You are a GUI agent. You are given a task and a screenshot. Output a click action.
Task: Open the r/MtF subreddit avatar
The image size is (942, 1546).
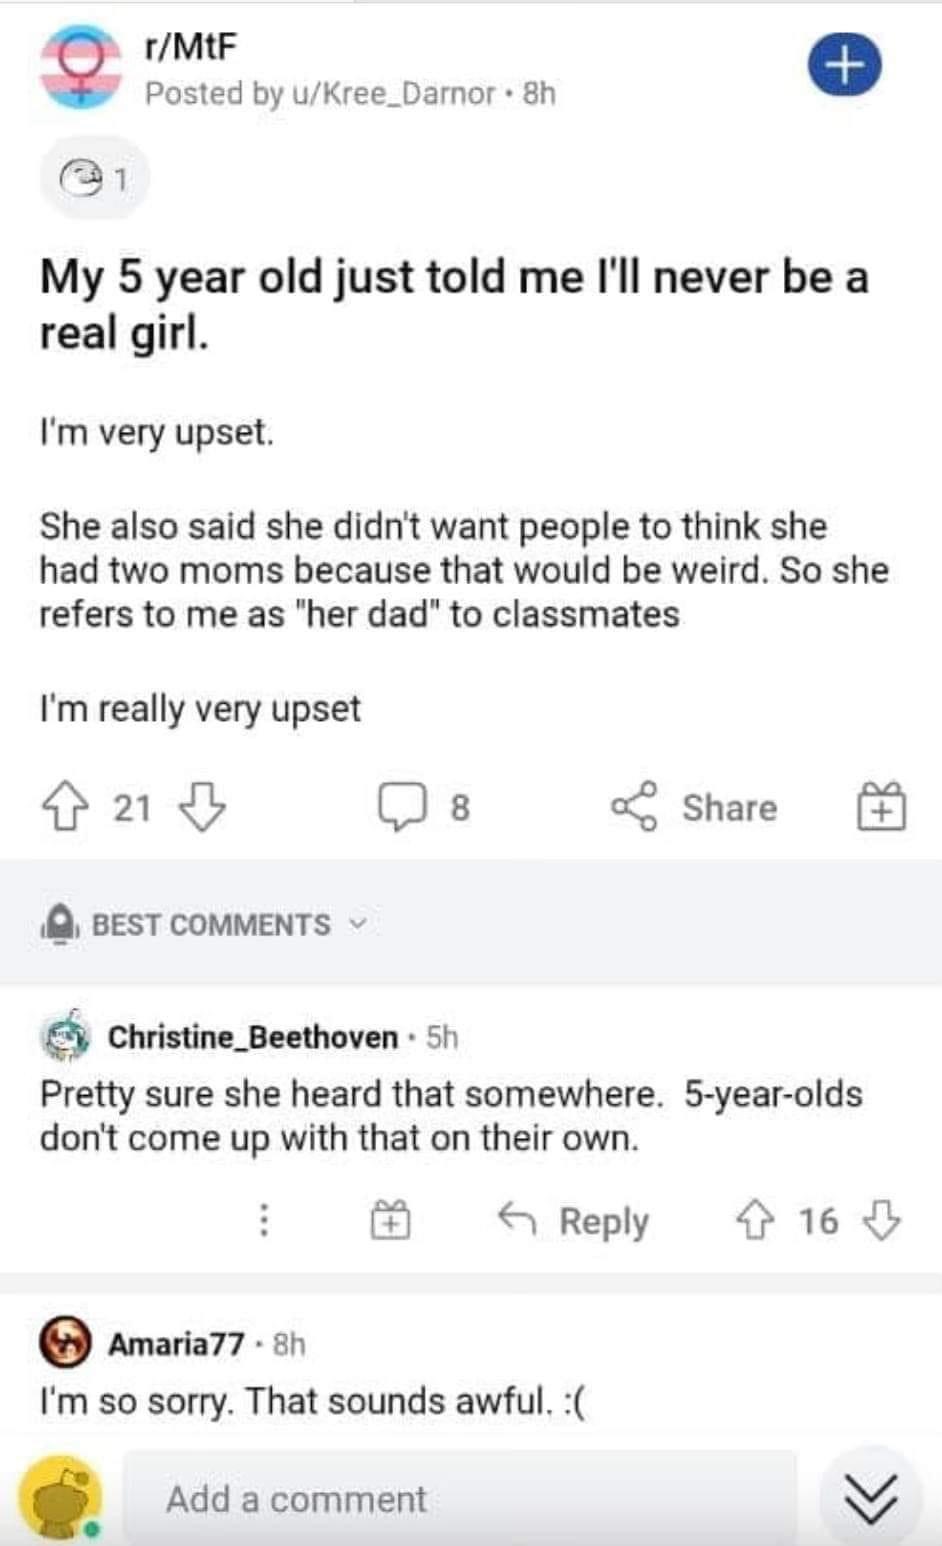[x=79, y=66]
